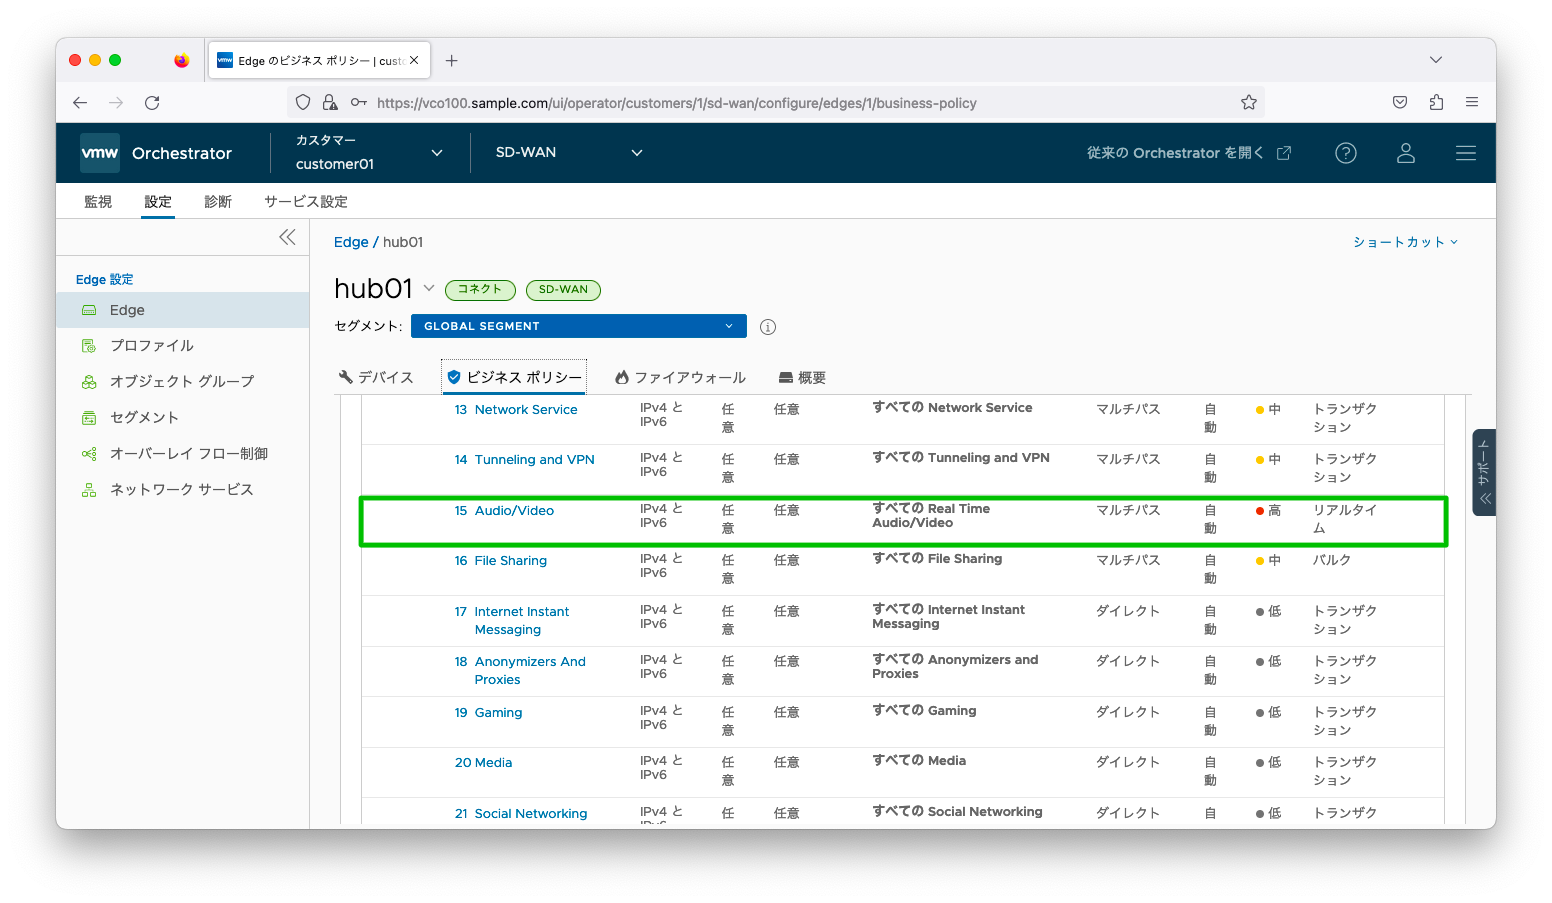Select オブジェクト グループ in the sidebar
Viewport: 1552px width, 903px height.
(x=182, y=382)
